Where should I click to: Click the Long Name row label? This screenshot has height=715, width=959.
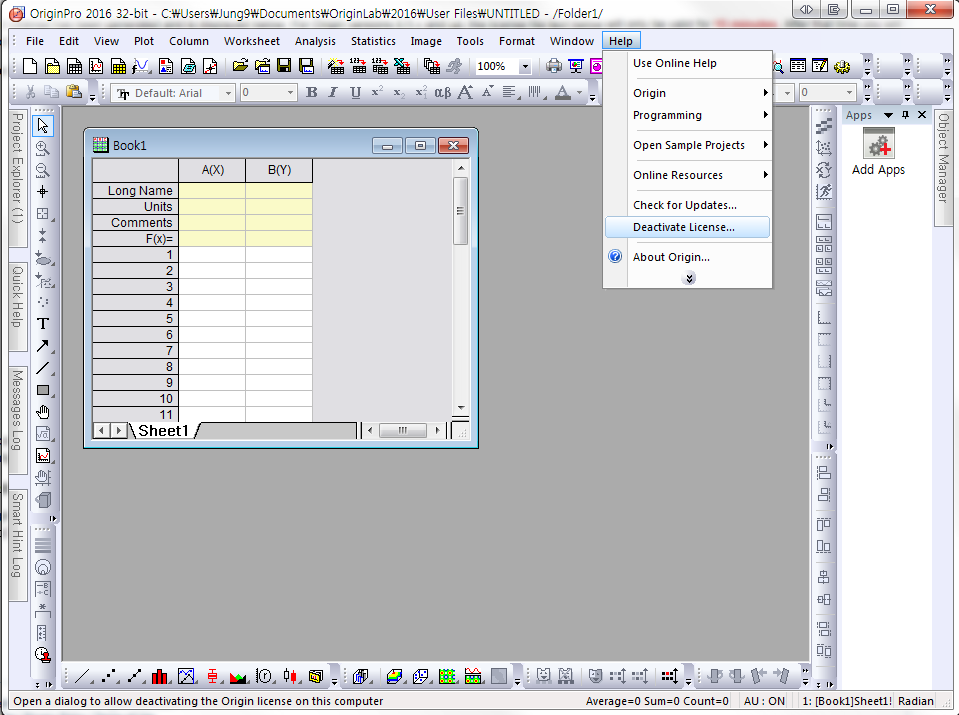[136, 191]
